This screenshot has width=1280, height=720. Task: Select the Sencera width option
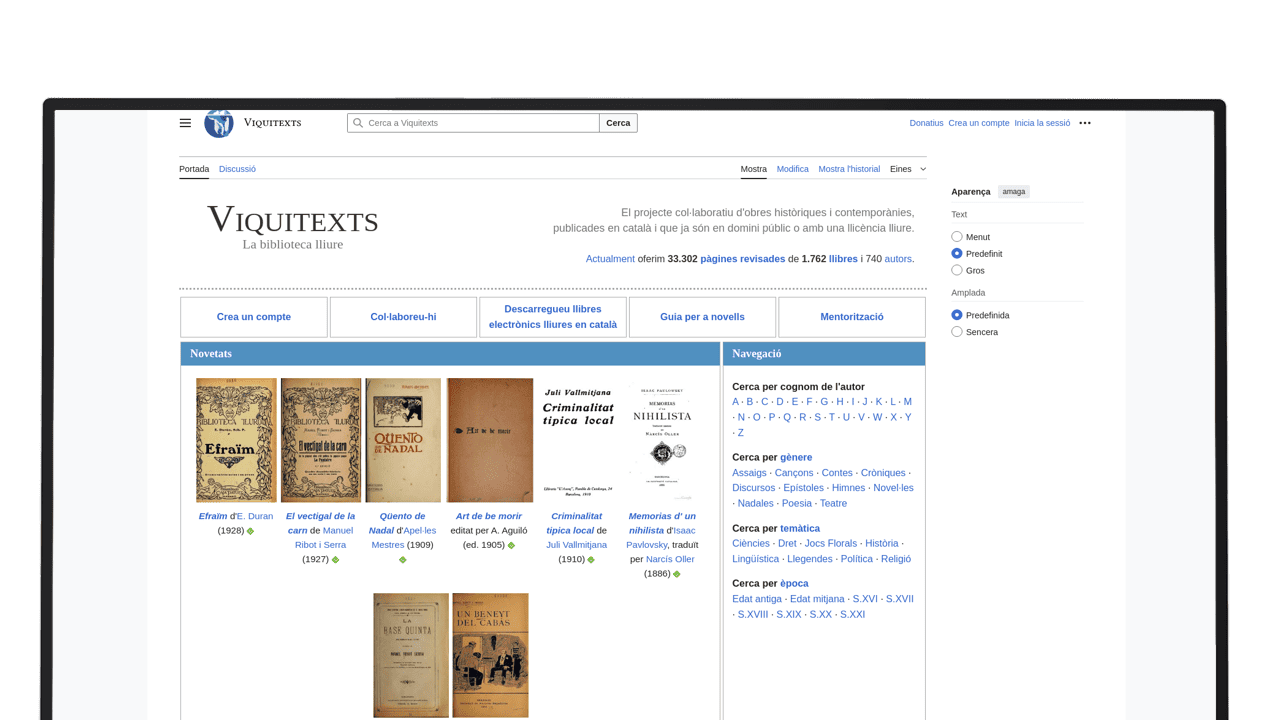tap(957, 332)
